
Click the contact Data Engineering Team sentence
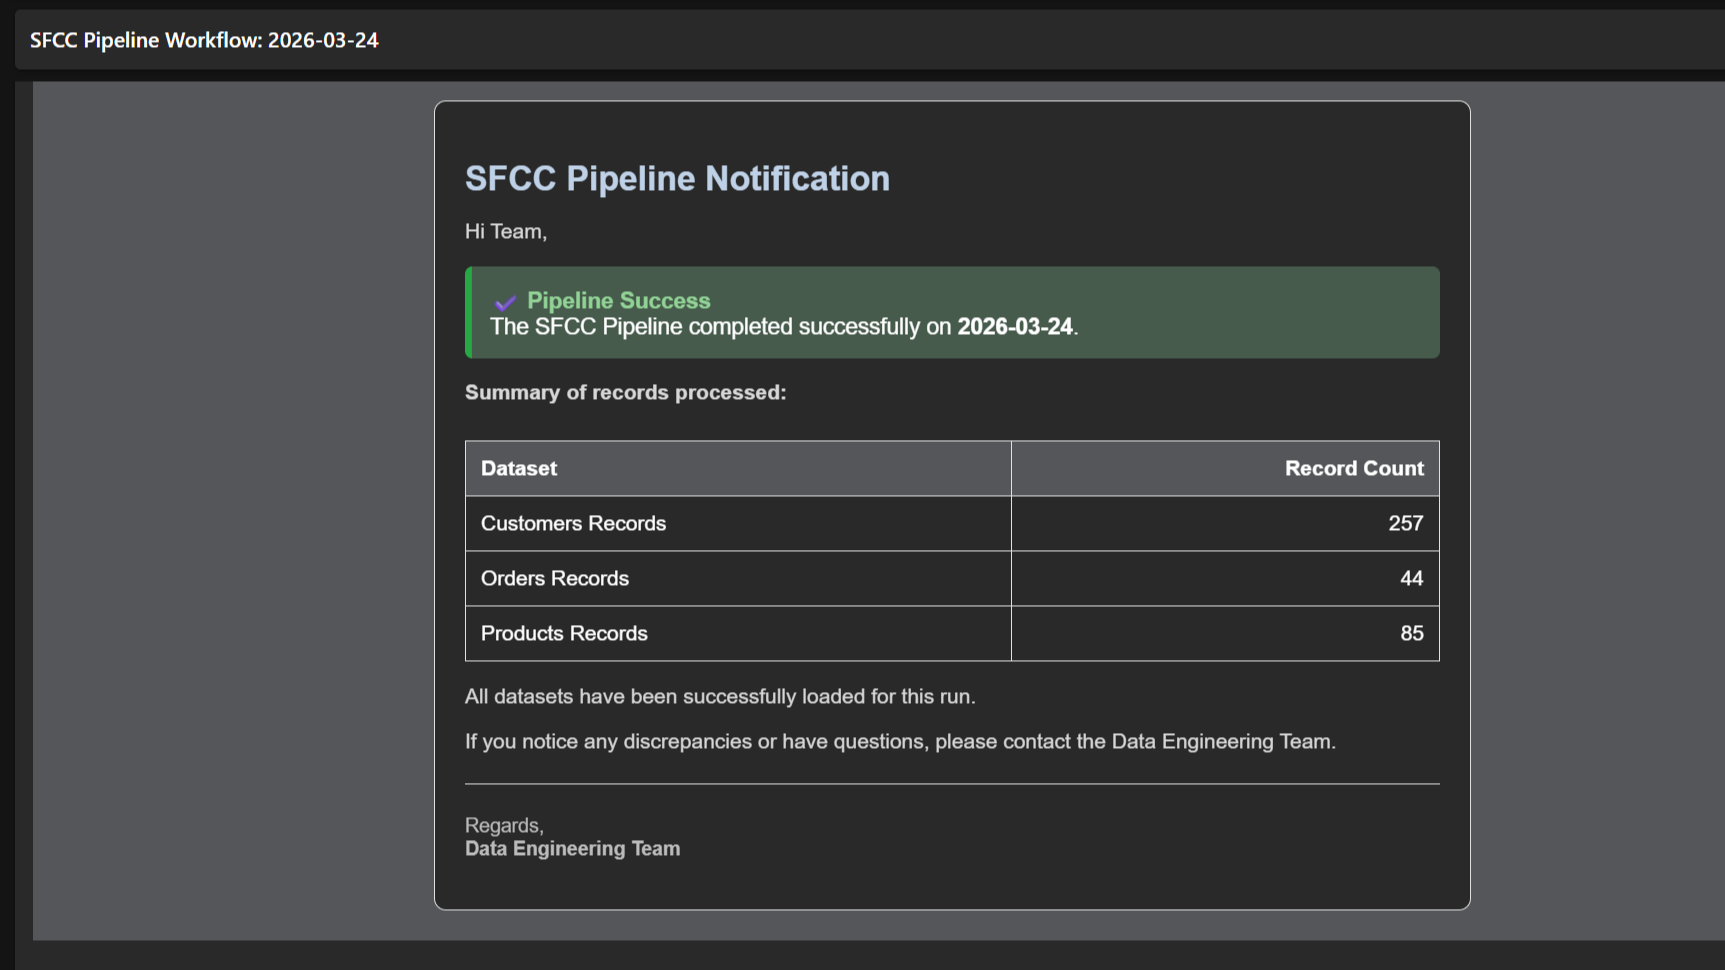[899, 741]
